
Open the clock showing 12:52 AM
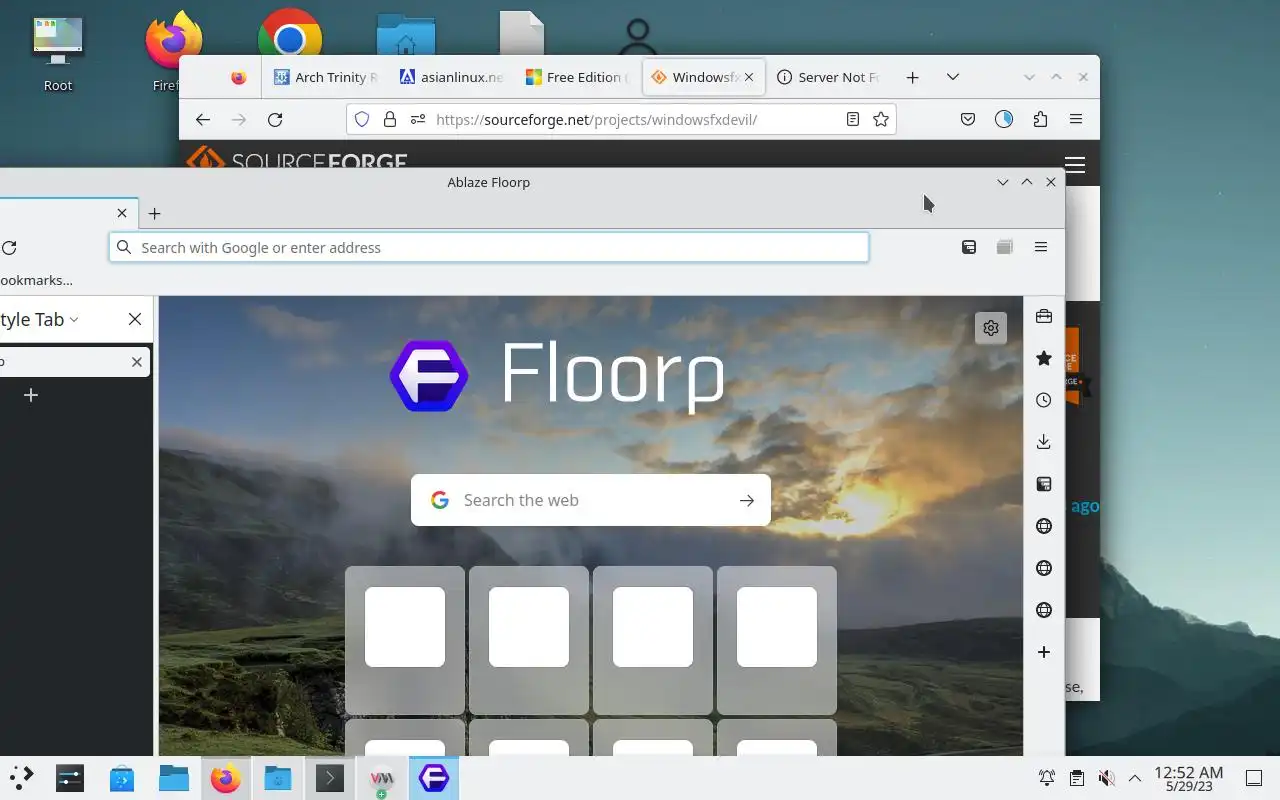tap(1188, 778)
